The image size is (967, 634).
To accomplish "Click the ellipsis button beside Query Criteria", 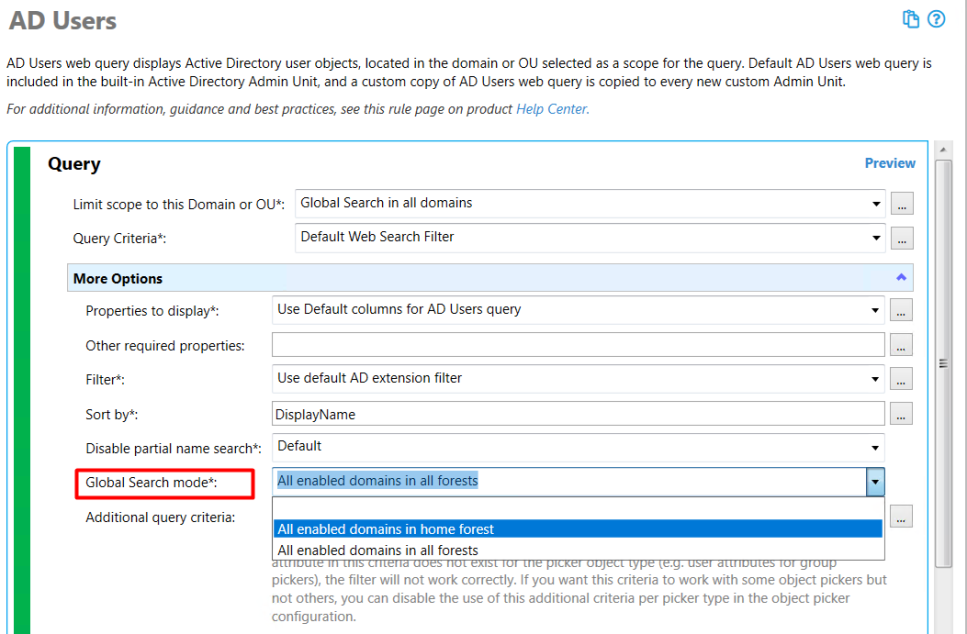I will coord(902,238).
